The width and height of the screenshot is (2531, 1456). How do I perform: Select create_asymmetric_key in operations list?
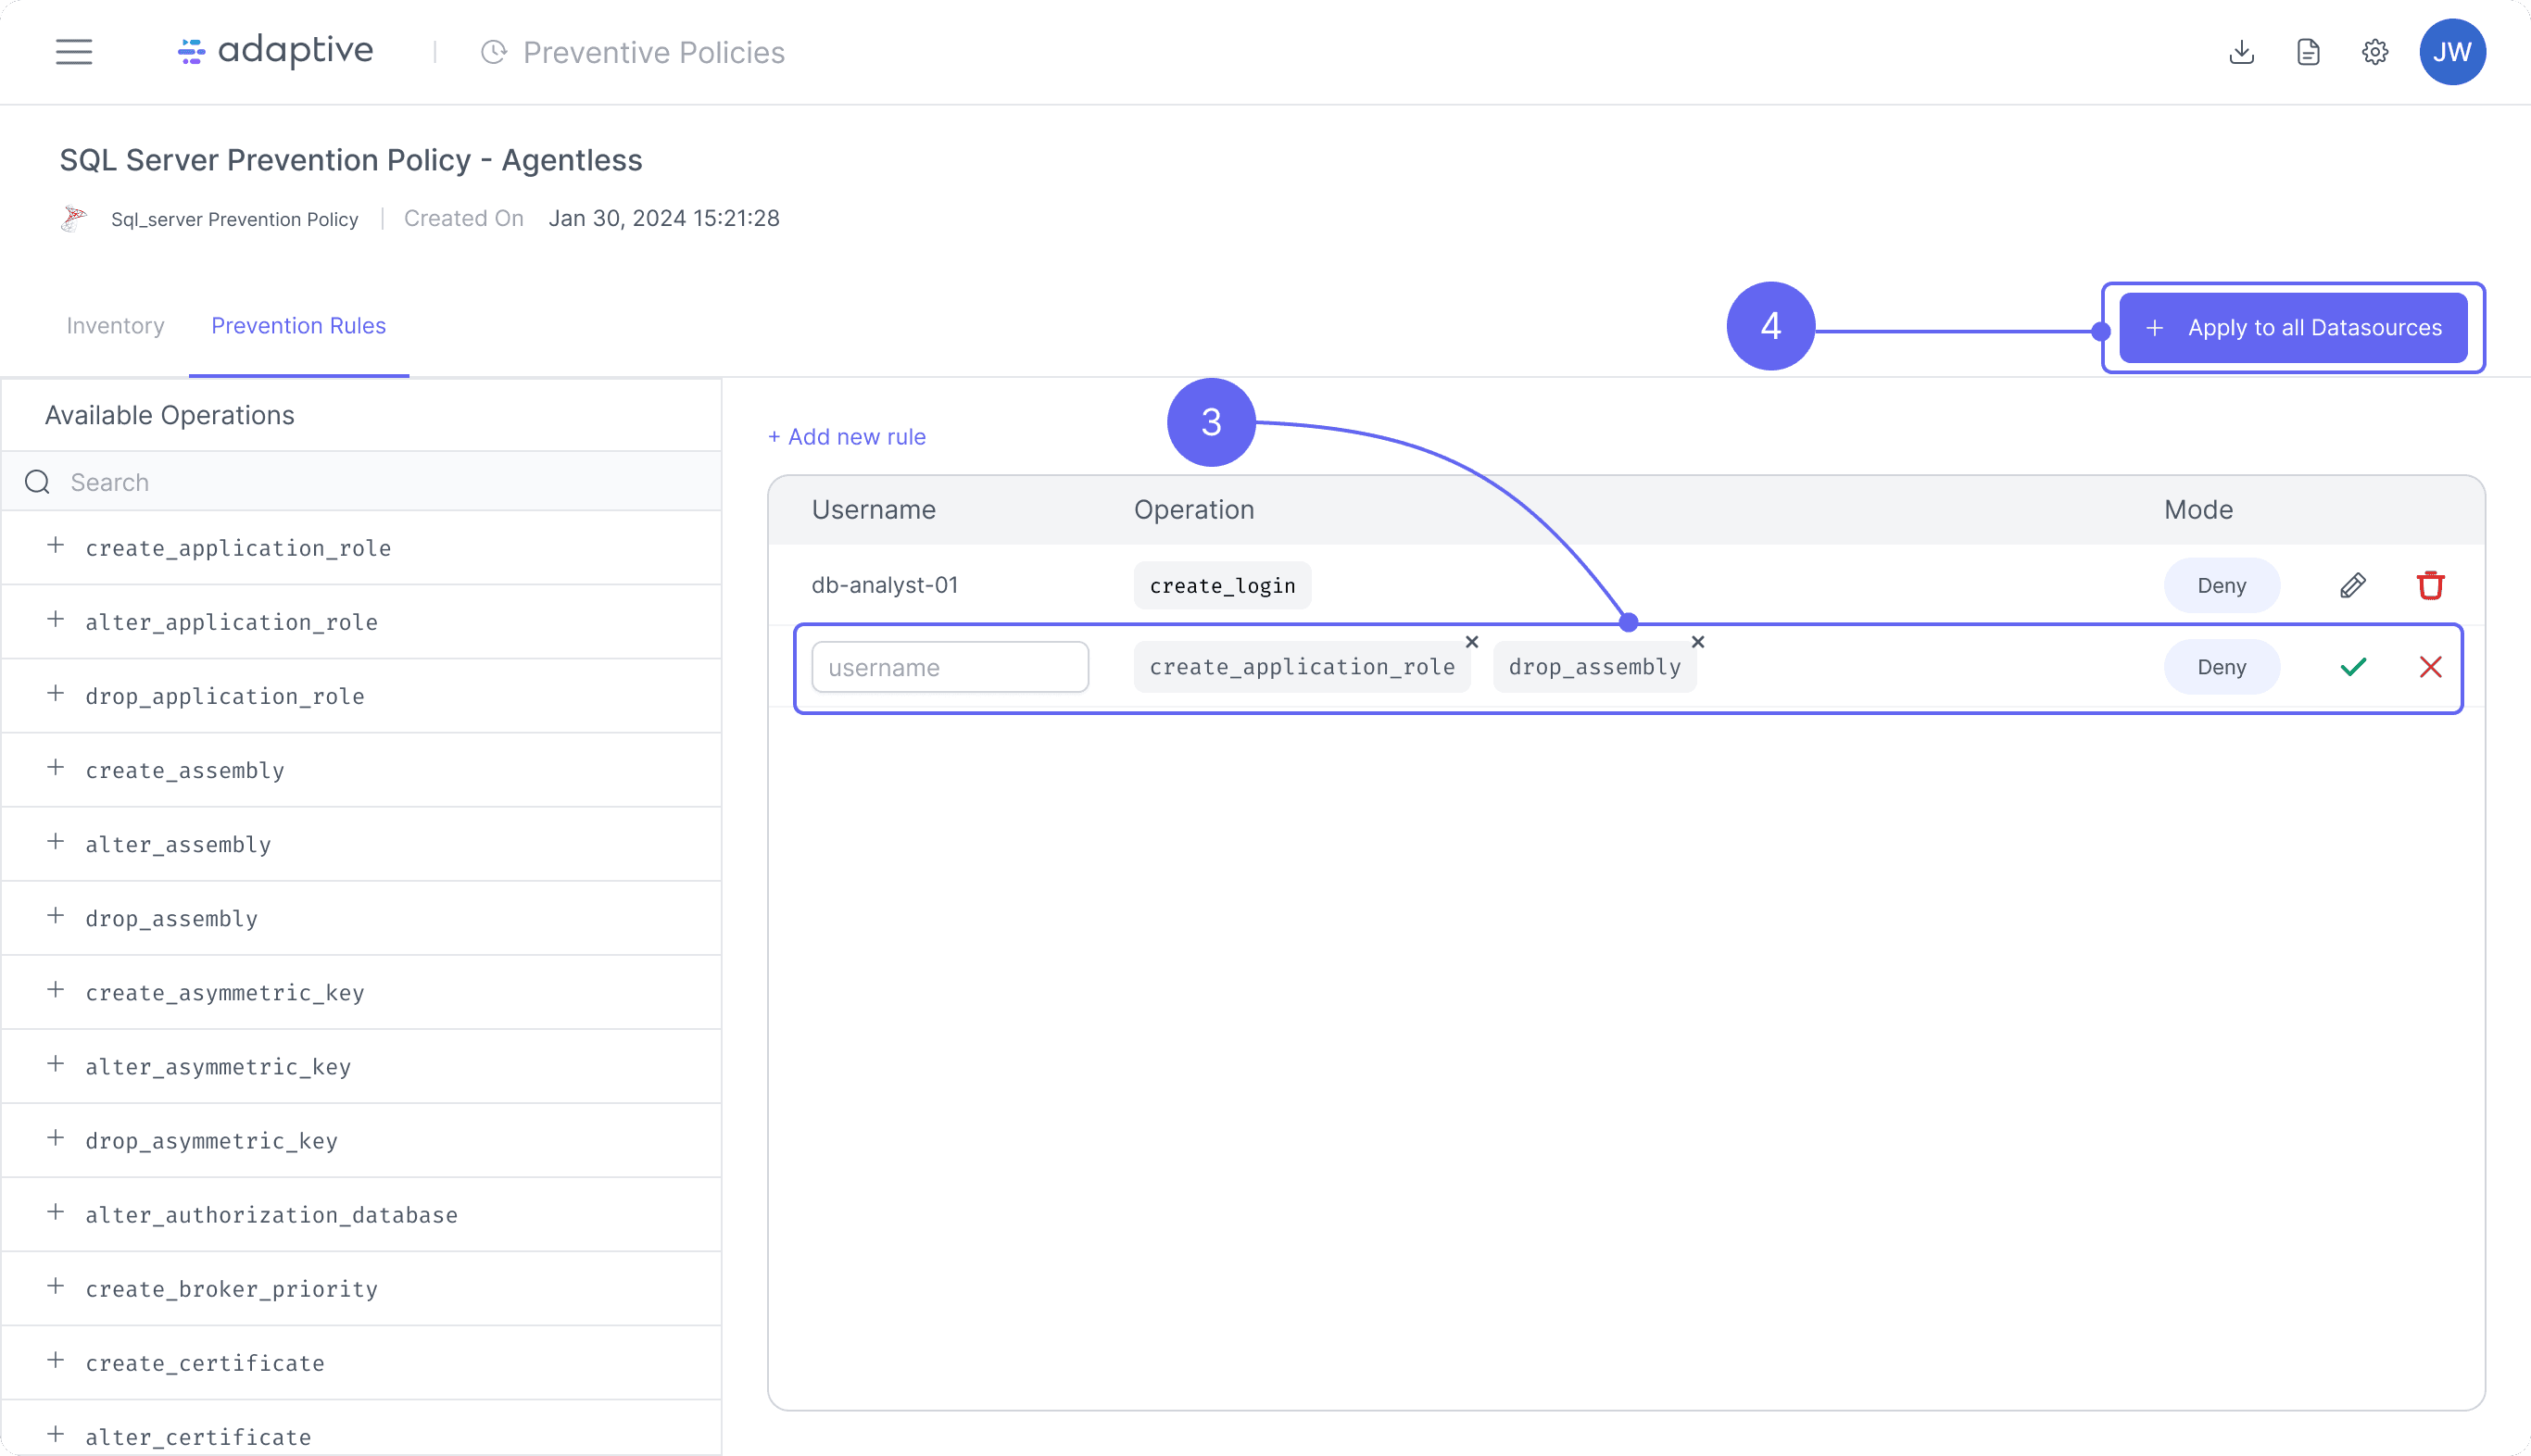(x=225, y=992)
